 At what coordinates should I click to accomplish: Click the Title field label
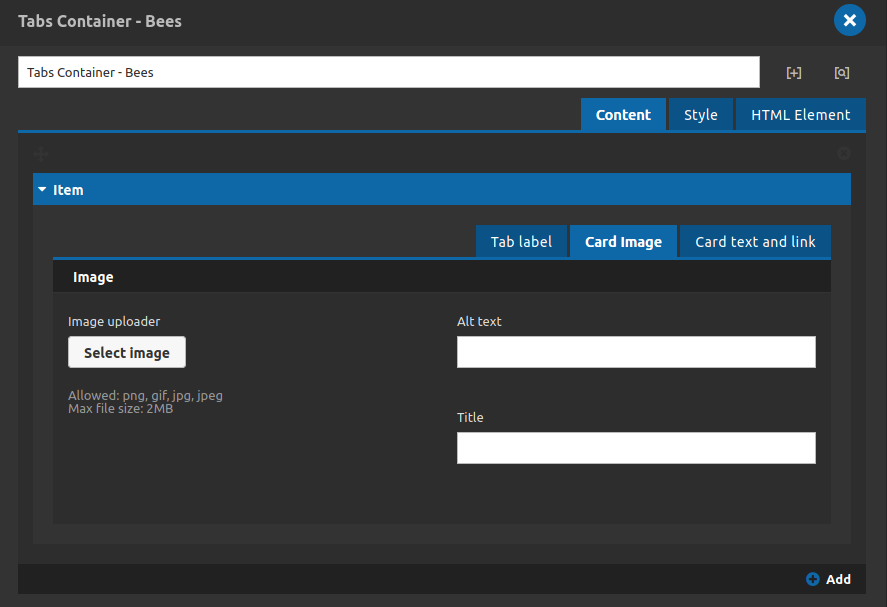pyautogui.click(x=470, y=417)
